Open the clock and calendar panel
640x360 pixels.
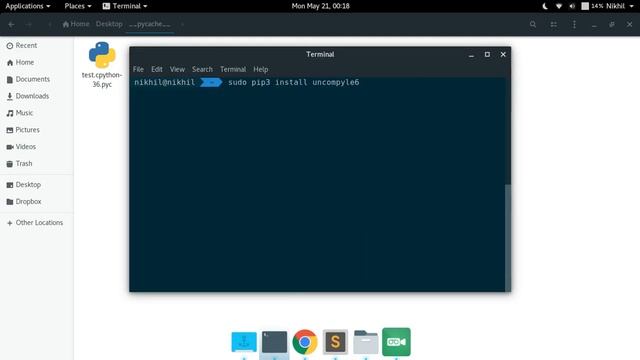tap(320, 6)
